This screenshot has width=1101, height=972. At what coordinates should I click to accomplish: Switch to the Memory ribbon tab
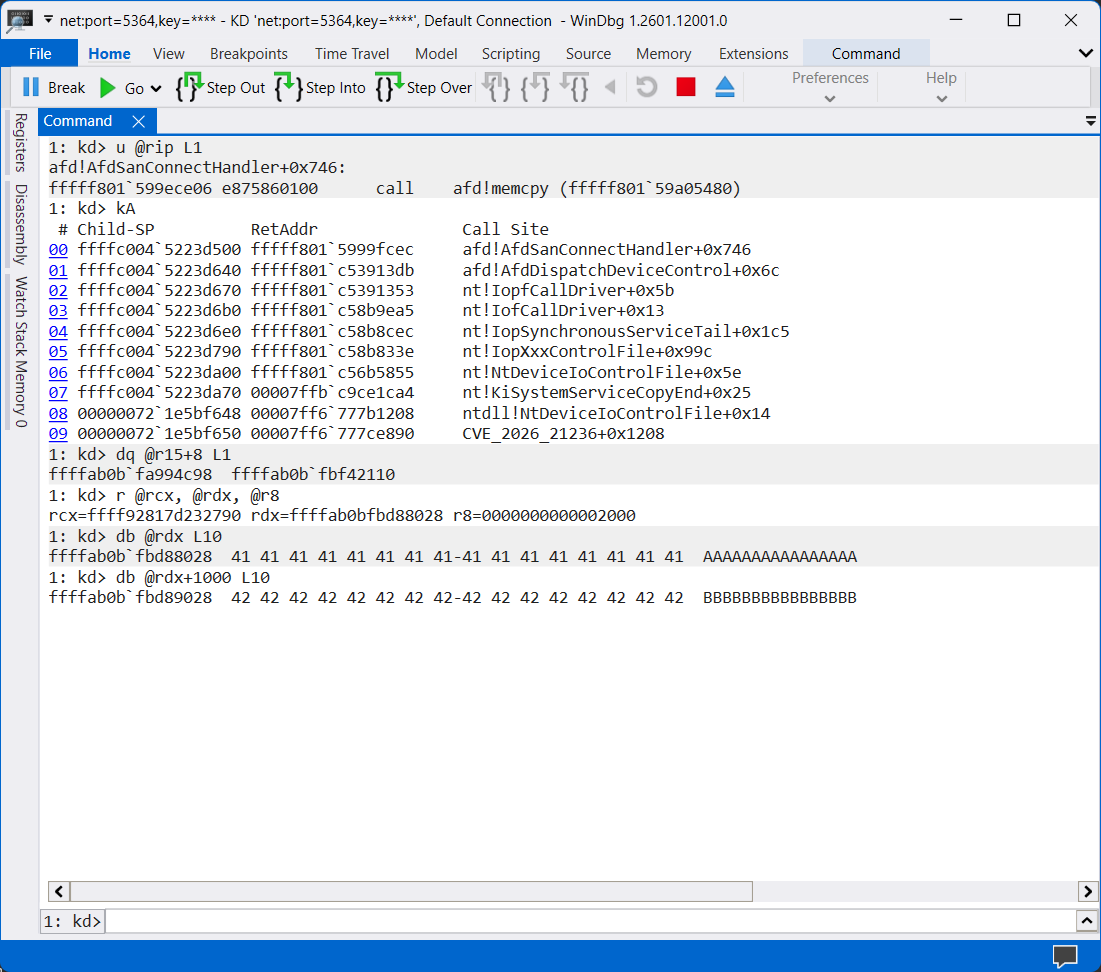[663, 53]
